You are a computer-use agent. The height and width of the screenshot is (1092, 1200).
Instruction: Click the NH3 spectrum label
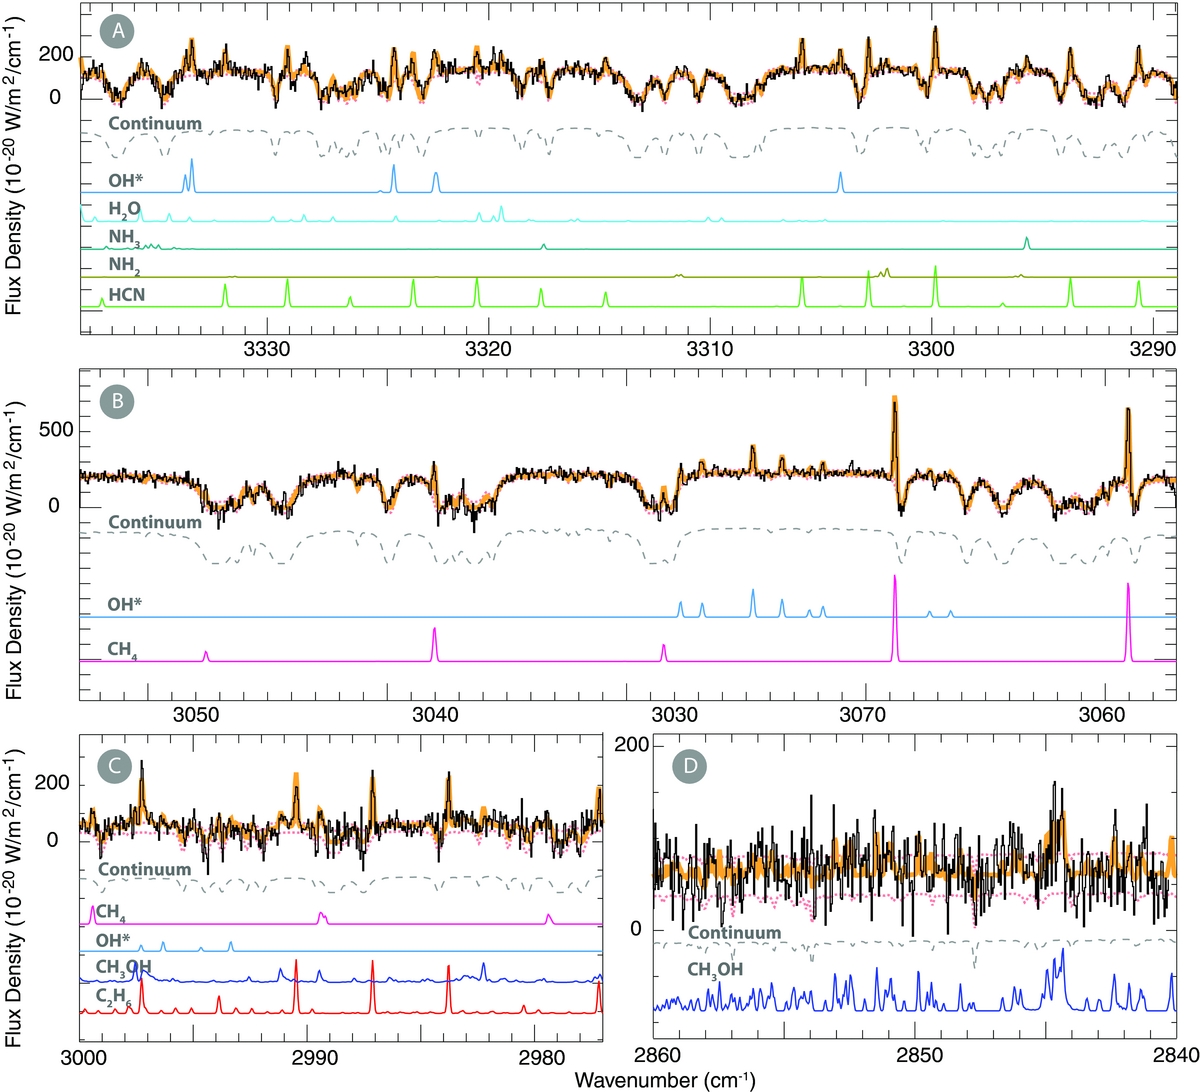[125, 237]
